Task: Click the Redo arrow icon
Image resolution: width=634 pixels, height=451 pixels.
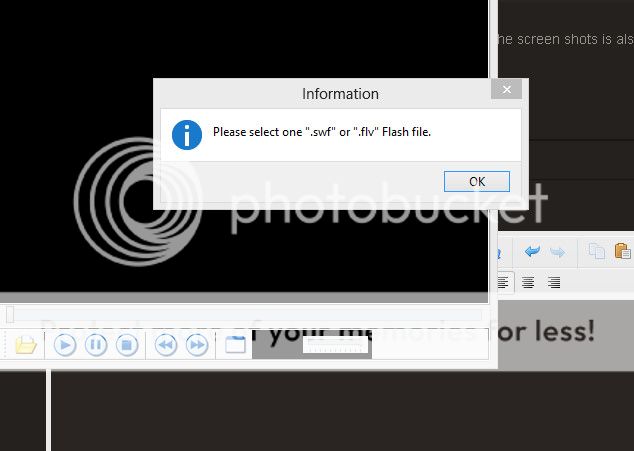Action: pyautogui.click(x=557, y=252)
